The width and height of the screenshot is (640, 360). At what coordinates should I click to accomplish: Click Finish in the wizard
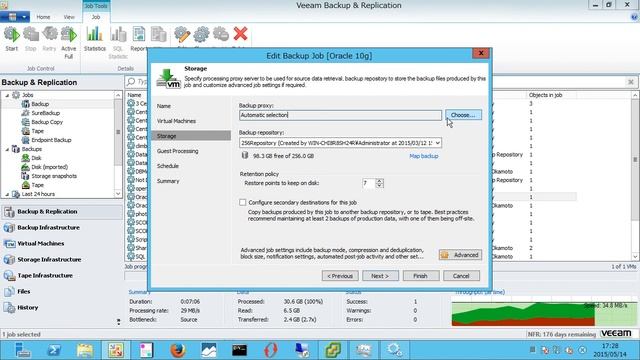421,276
